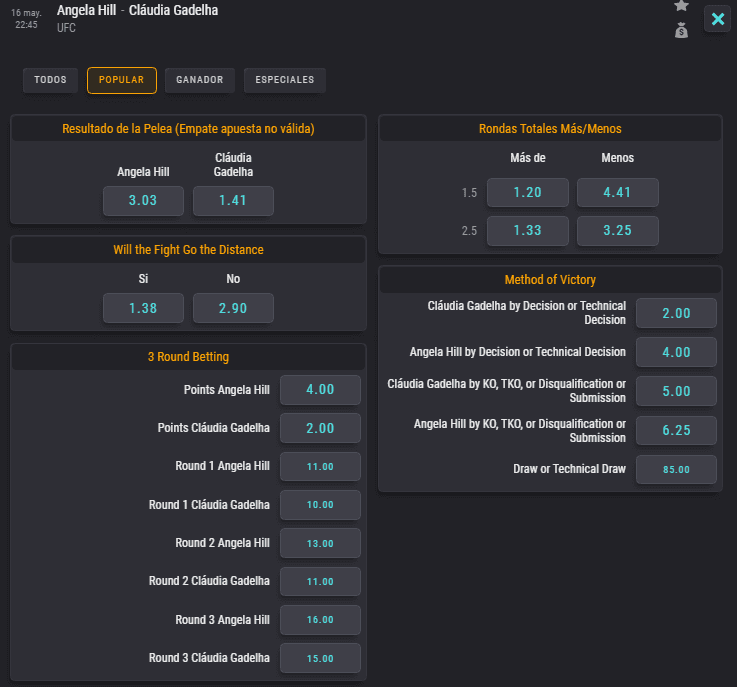Screen dimensions: 737x687
Task: Select Menos 2.5 rounds at 3.25
Action: [618, 231]
